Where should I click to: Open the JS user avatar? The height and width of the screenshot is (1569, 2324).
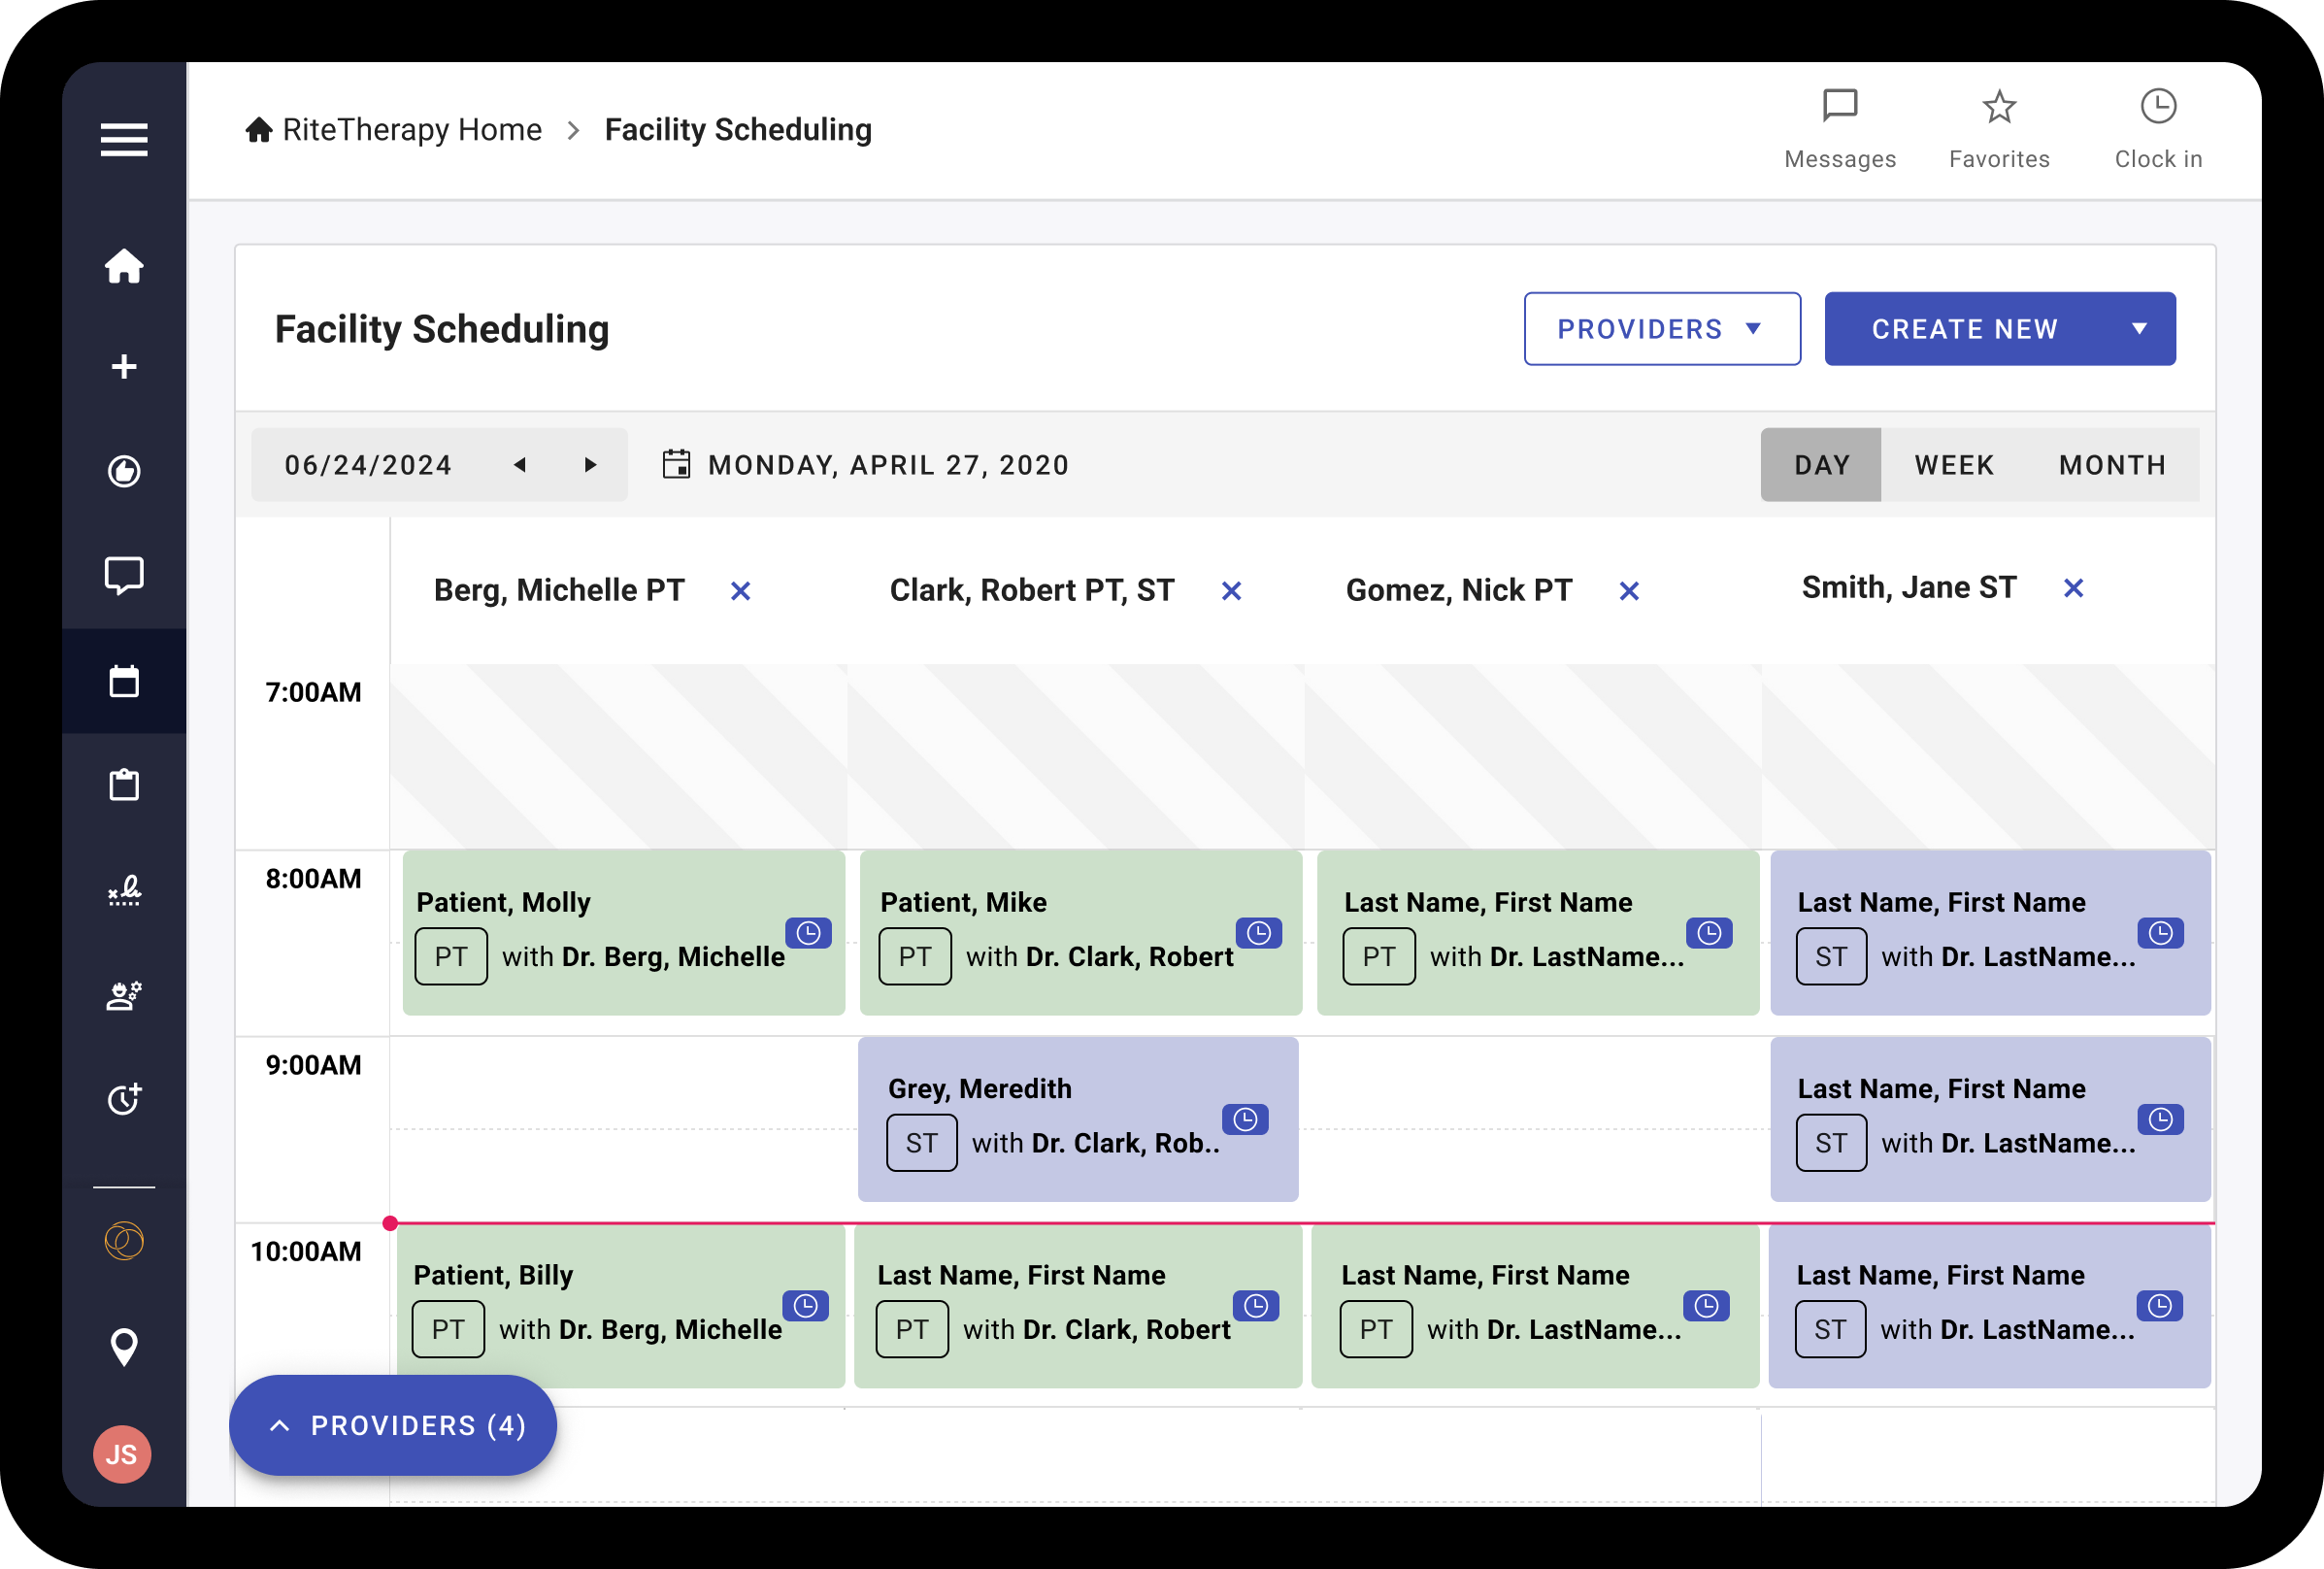pyautogui.click(x=122, y=1454)
